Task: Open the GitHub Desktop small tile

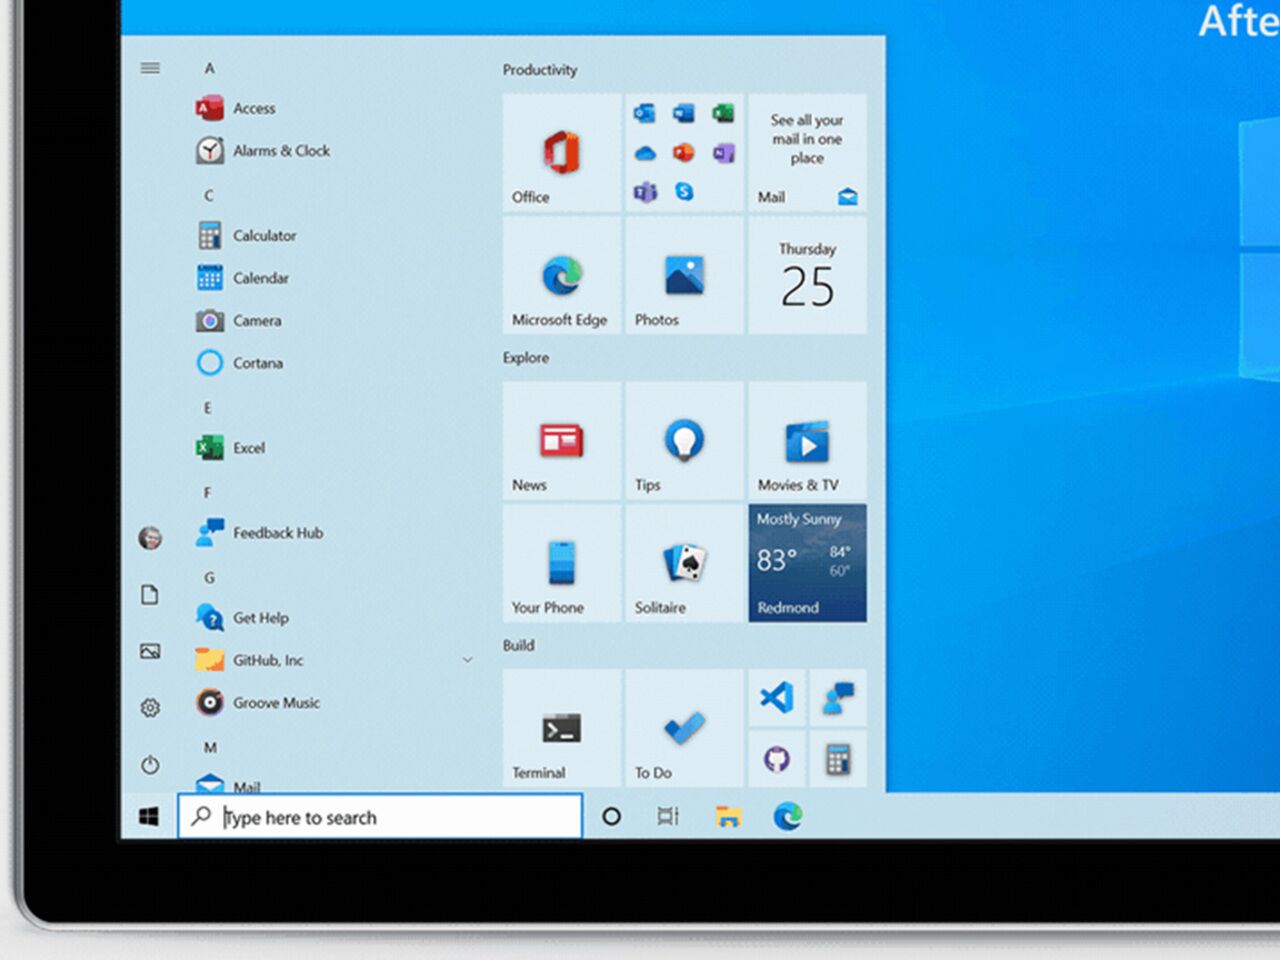Action: coord(777,759)
